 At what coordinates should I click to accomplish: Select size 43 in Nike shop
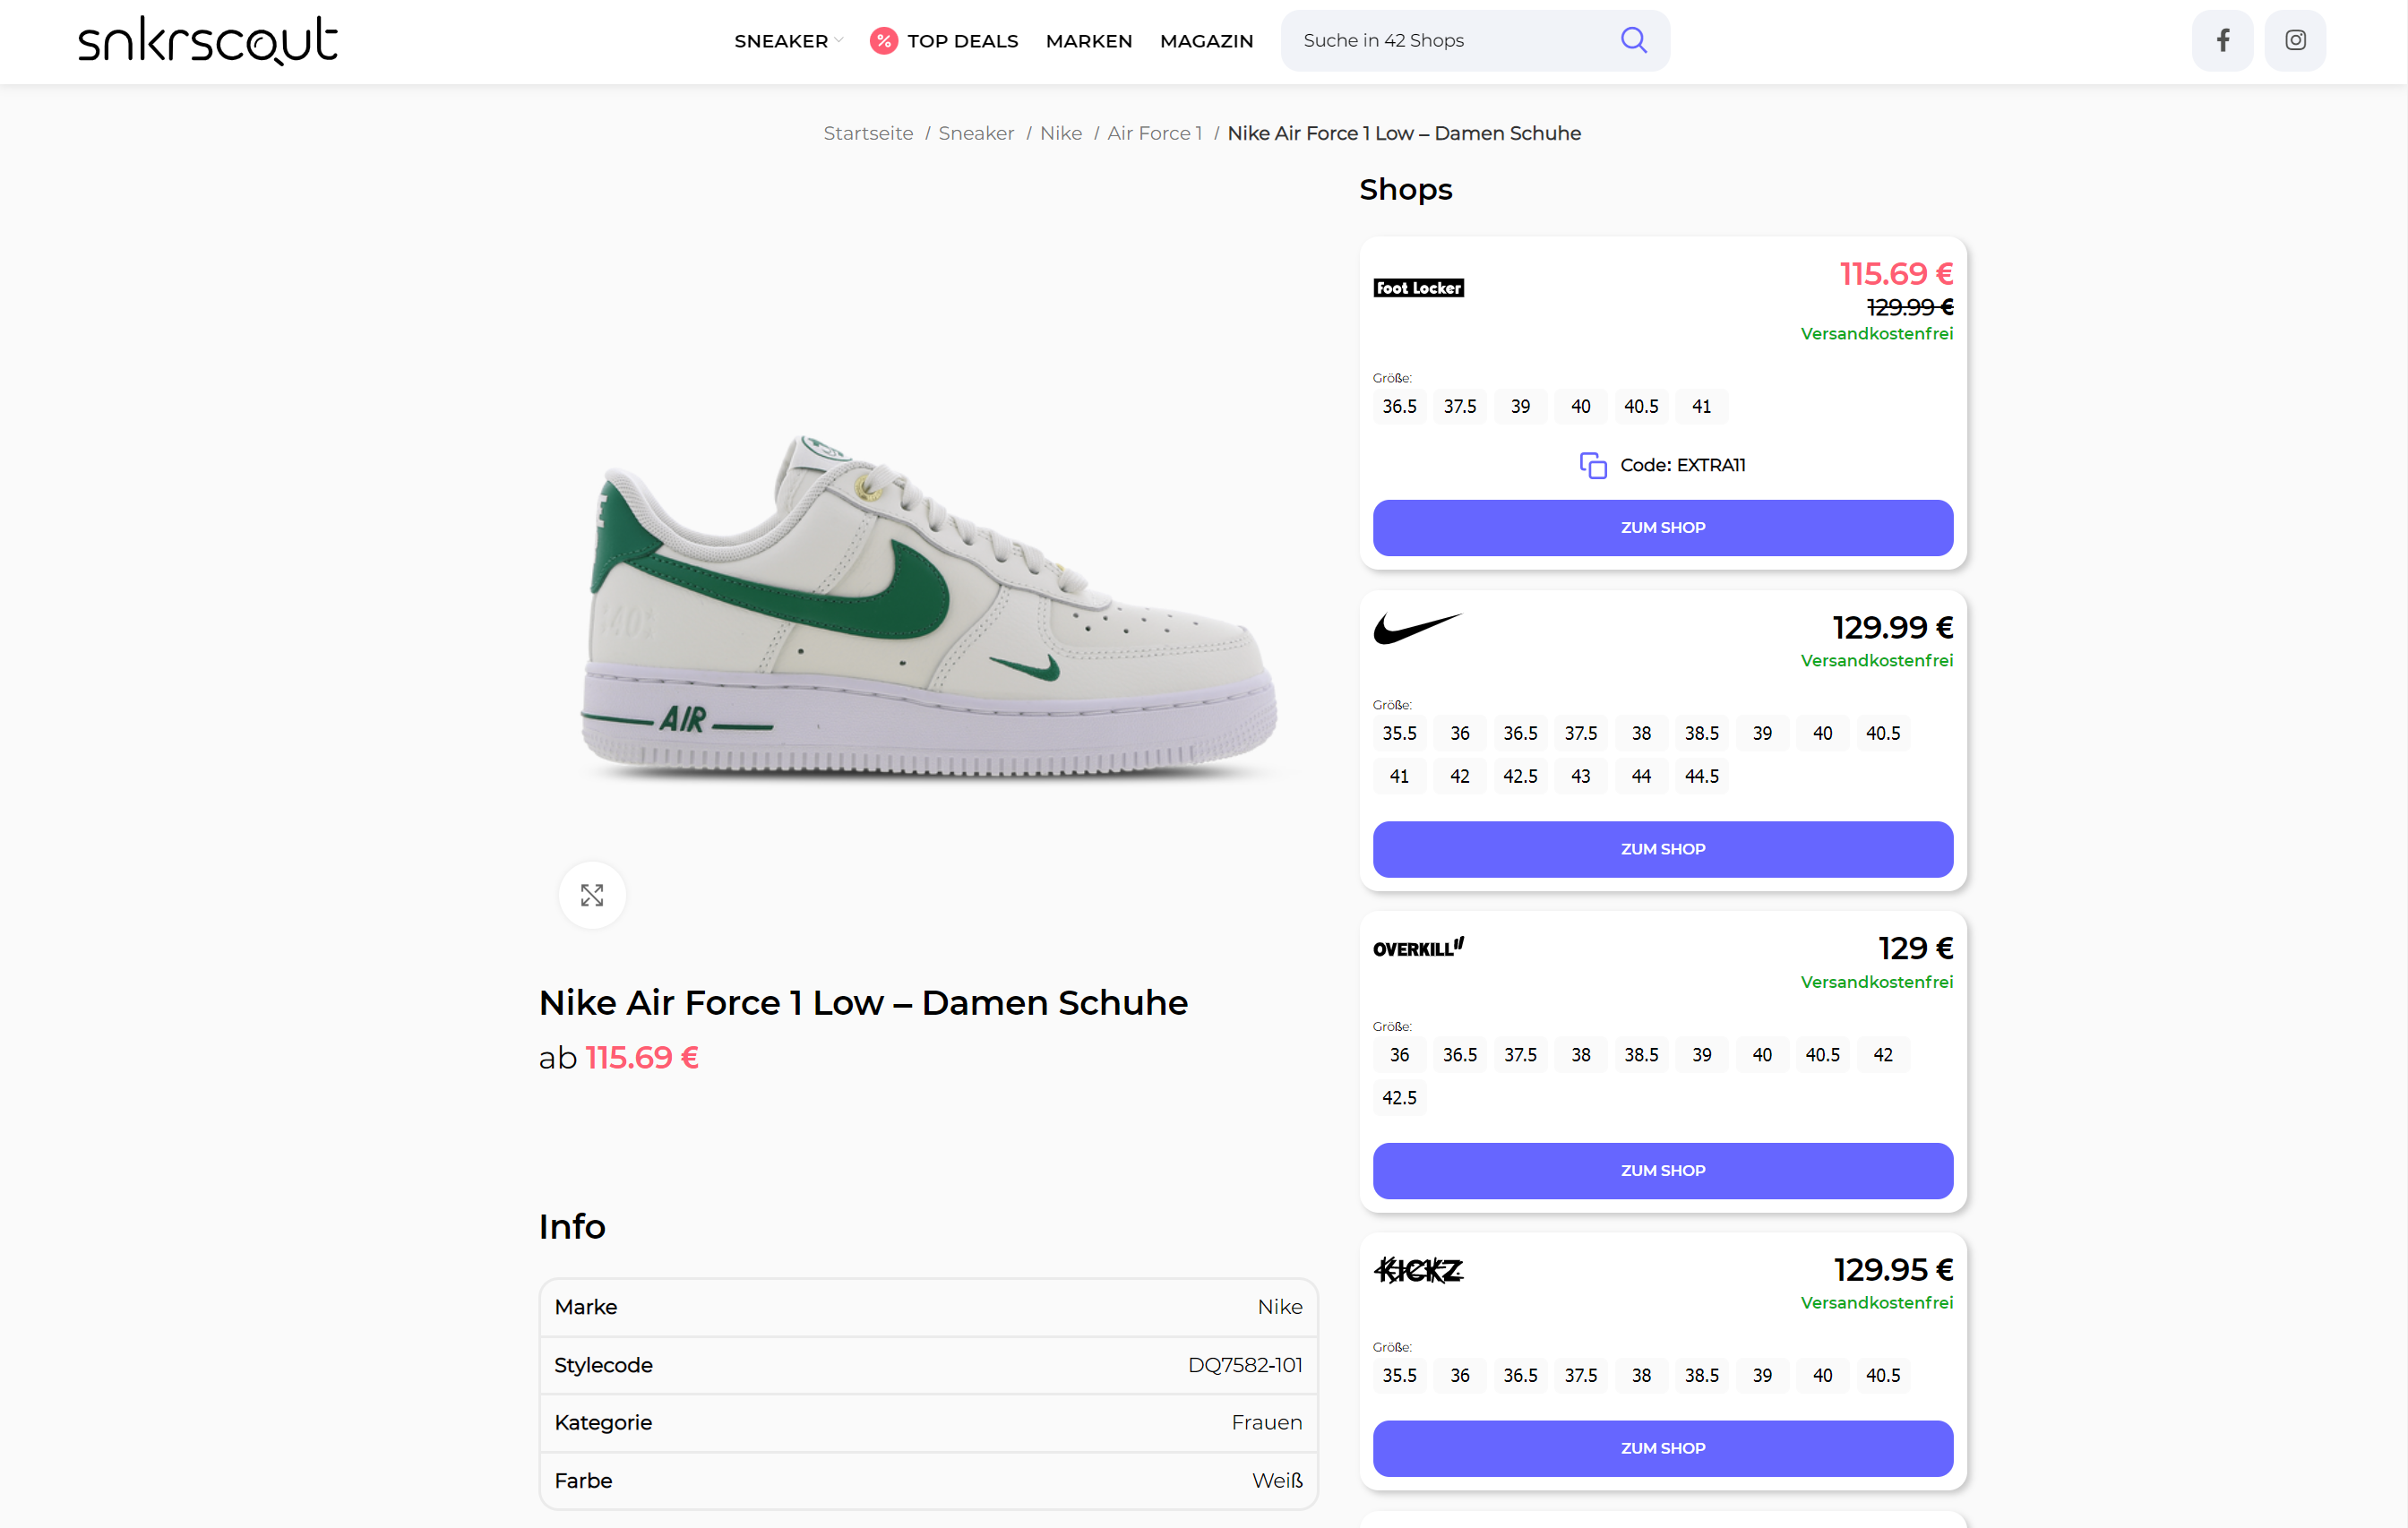1580,776
